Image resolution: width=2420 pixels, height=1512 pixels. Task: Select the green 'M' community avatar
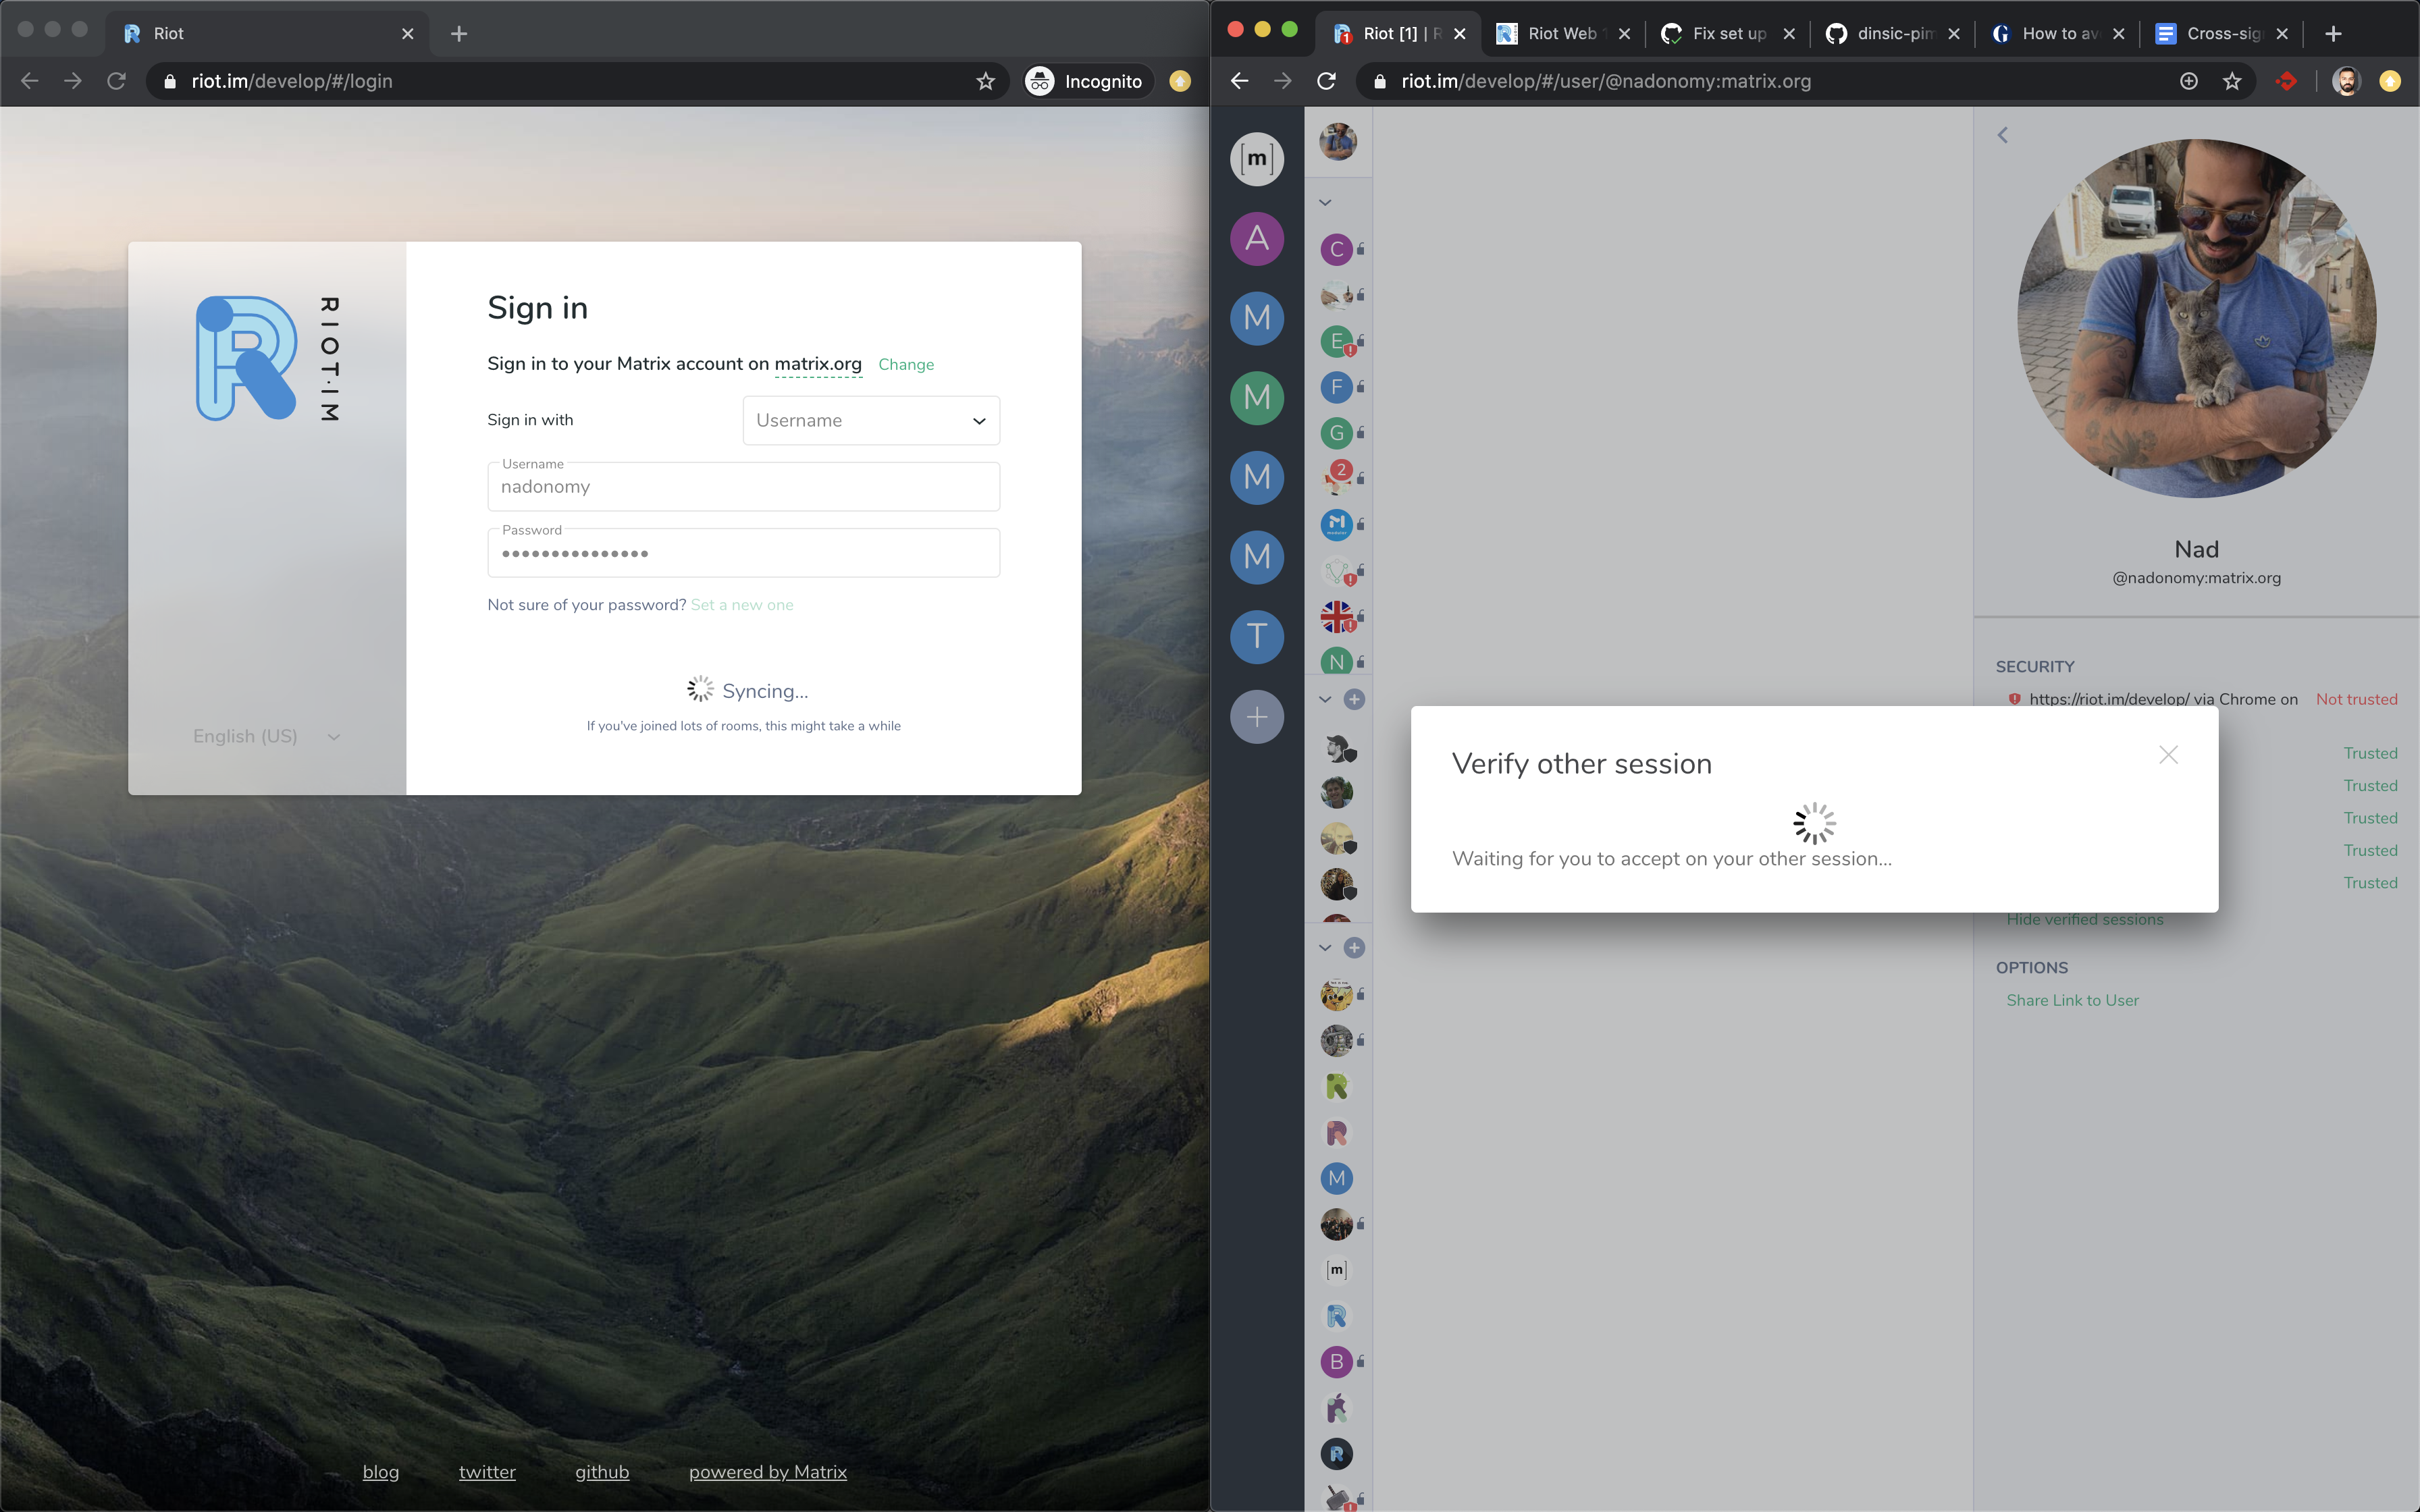pyautogui.click(x=1257, y=397)
